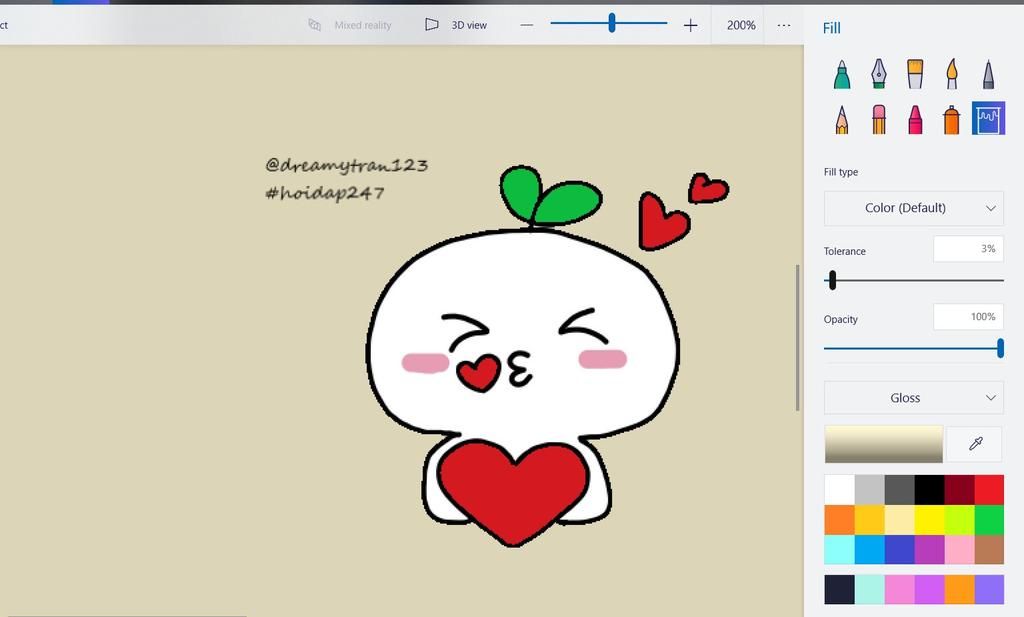Select the Crayon tool
The image size is (1024, 617).
(915, 119)
